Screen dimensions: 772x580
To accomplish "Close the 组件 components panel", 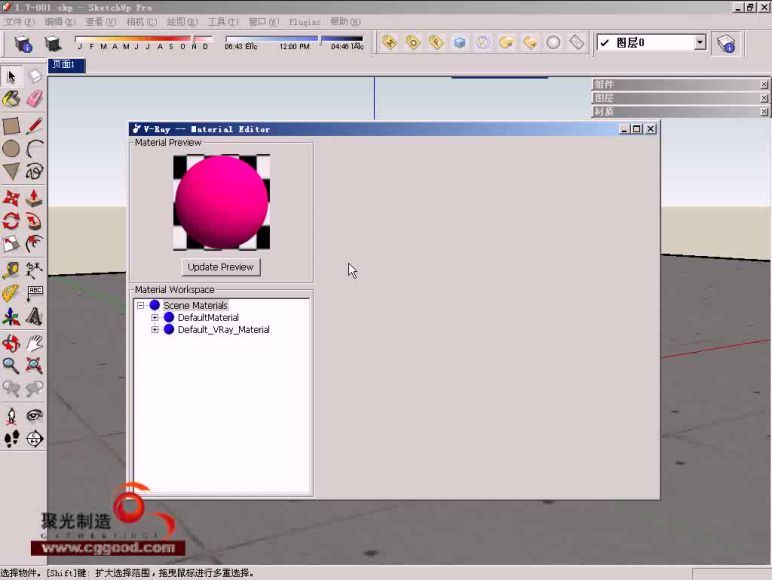I will (x=764, y=84).
